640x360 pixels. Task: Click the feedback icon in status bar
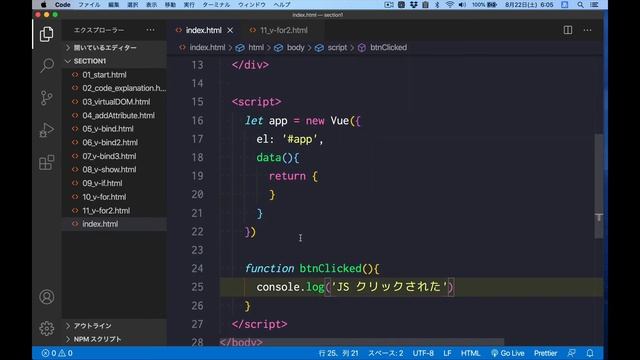[x=571, y=353]
